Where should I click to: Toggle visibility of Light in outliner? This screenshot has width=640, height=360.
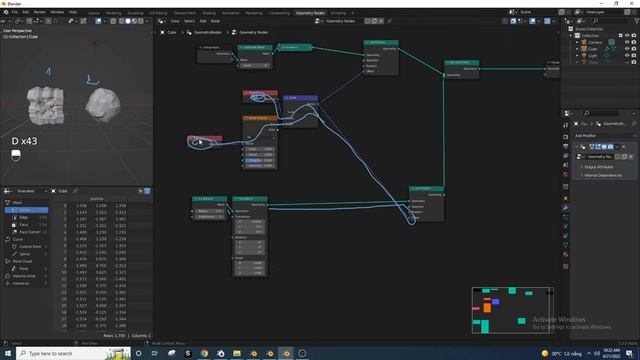[x=627, y=55]
